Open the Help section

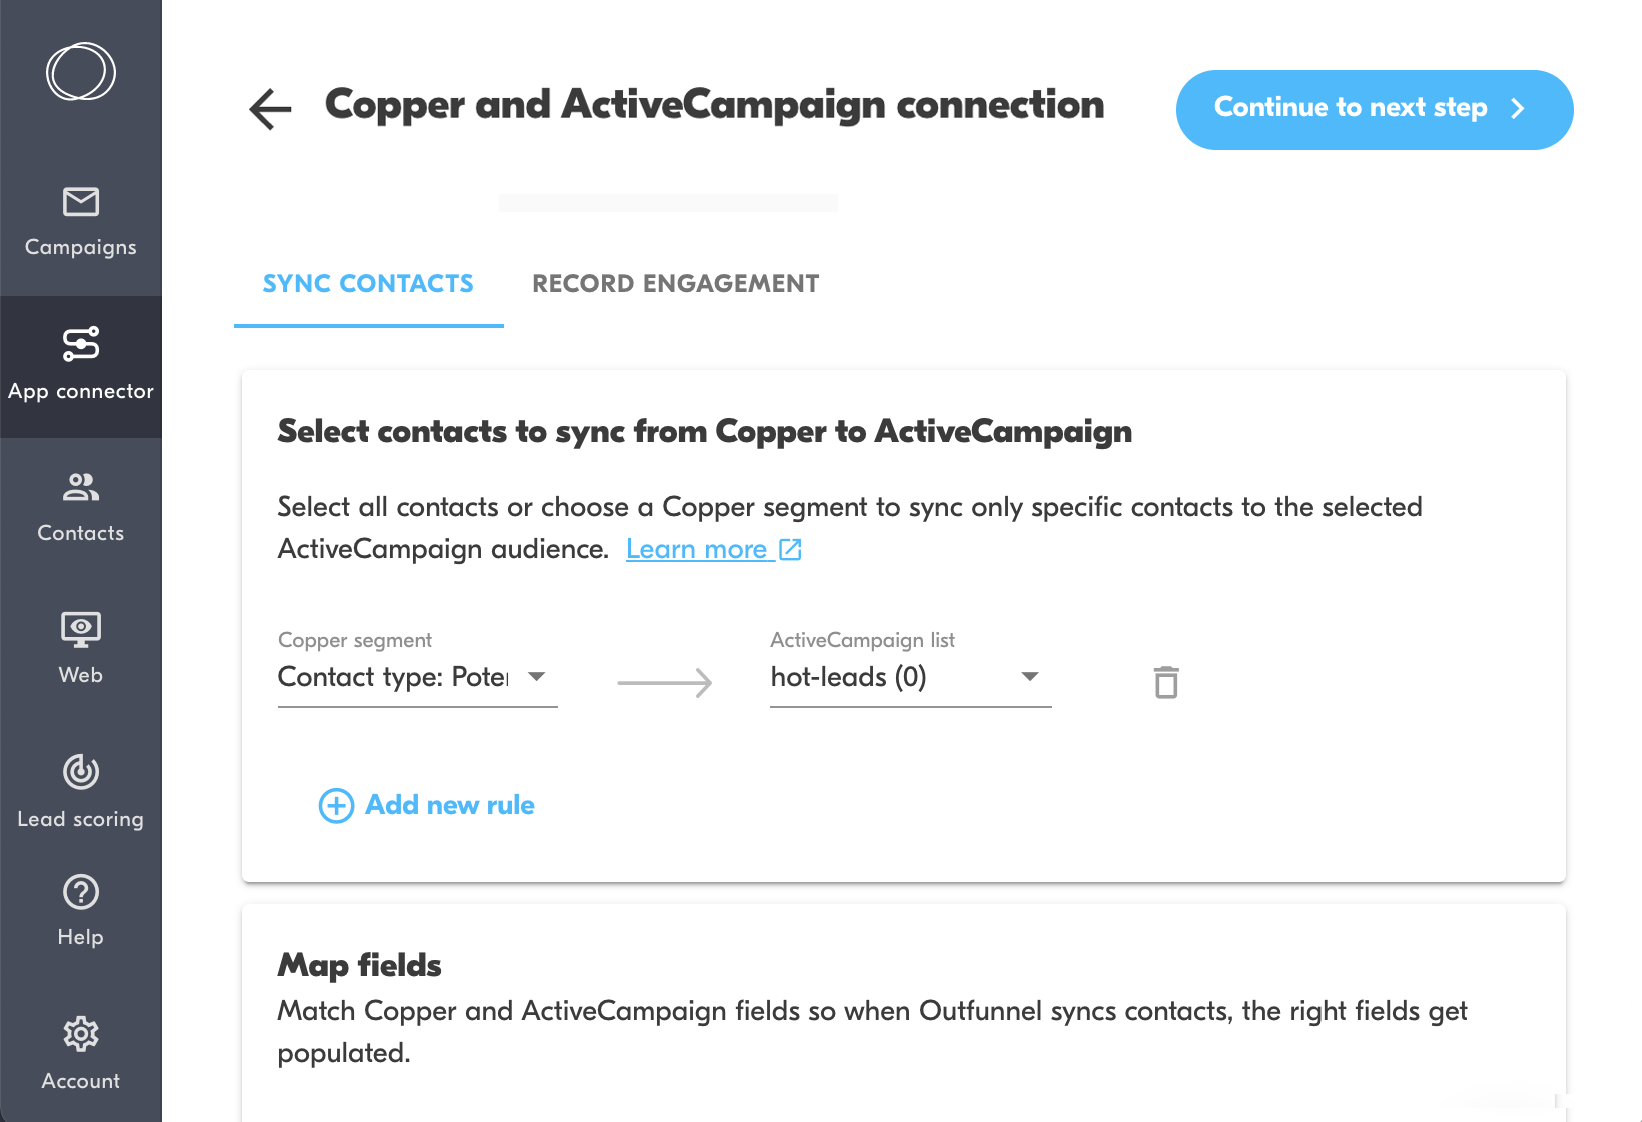point(80,910)
